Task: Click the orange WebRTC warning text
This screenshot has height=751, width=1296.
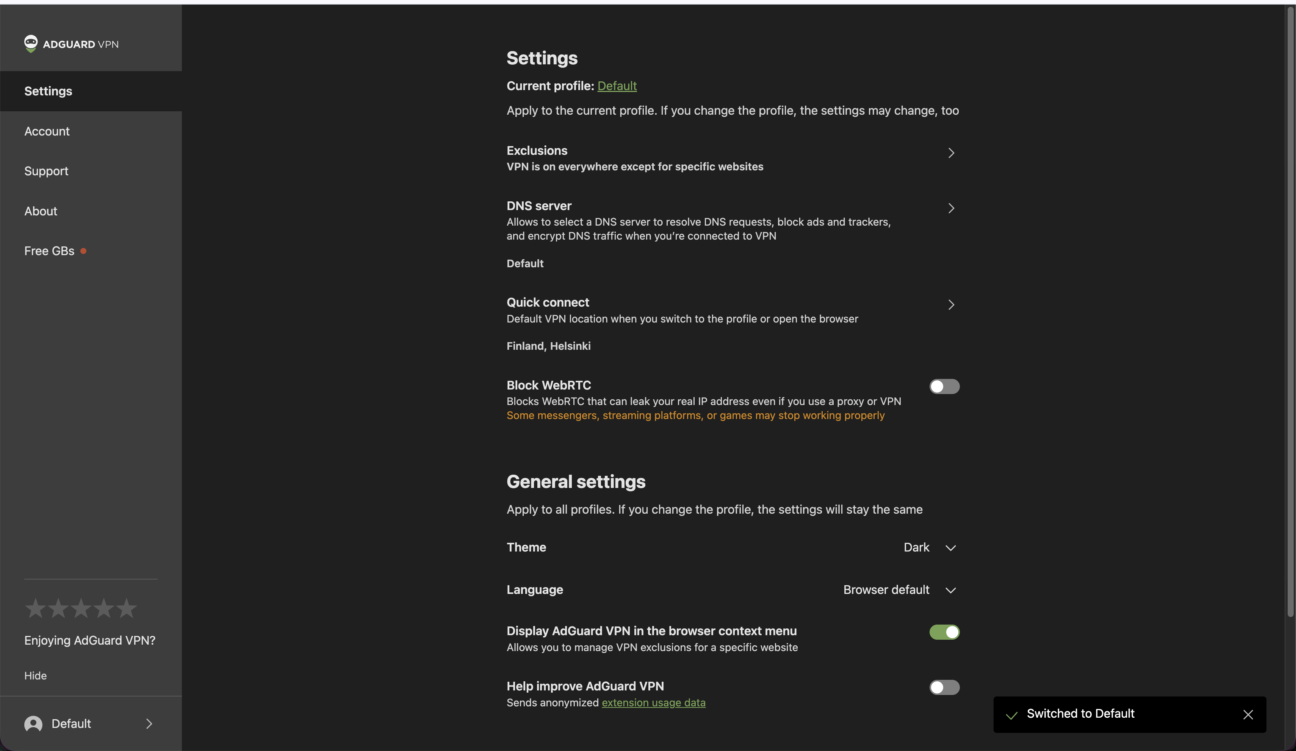Action: pyautogui.click(x=695, y=416)
